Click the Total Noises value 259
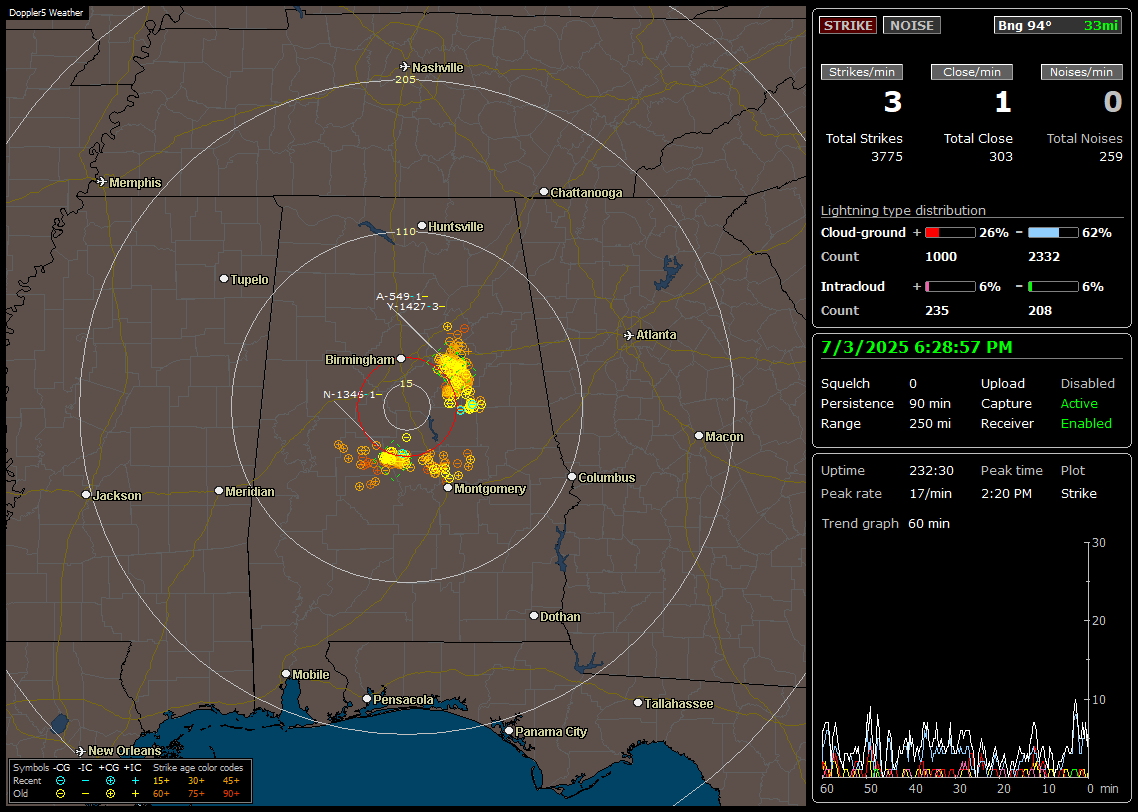1138x812 pixels. (x=1110, y=157)
